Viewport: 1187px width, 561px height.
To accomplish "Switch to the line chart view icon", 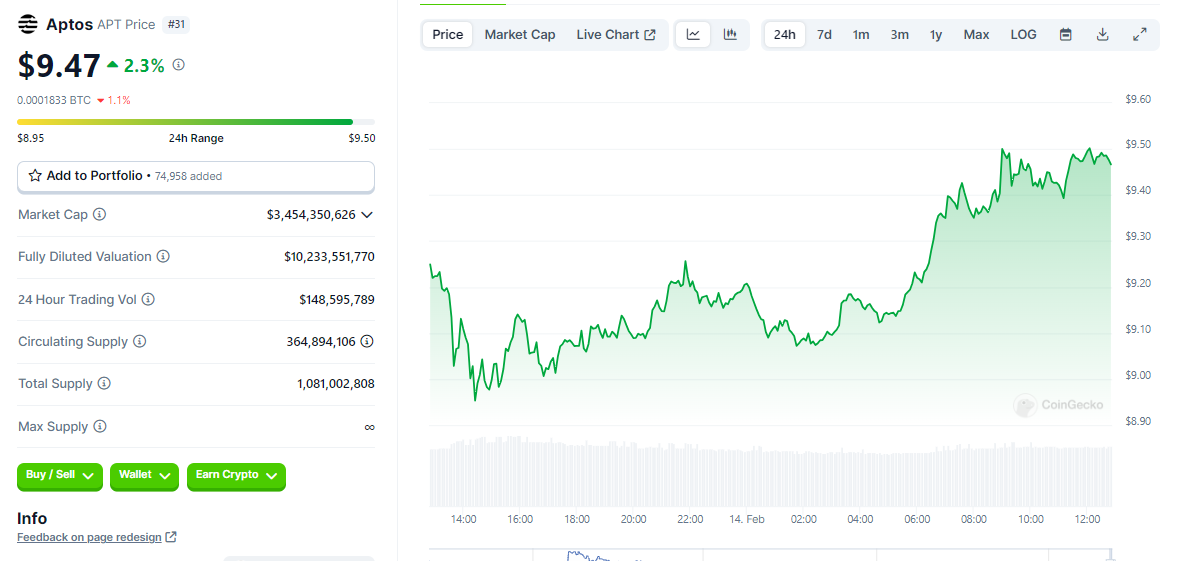I will pyautogui.click(x=693, y=35).
